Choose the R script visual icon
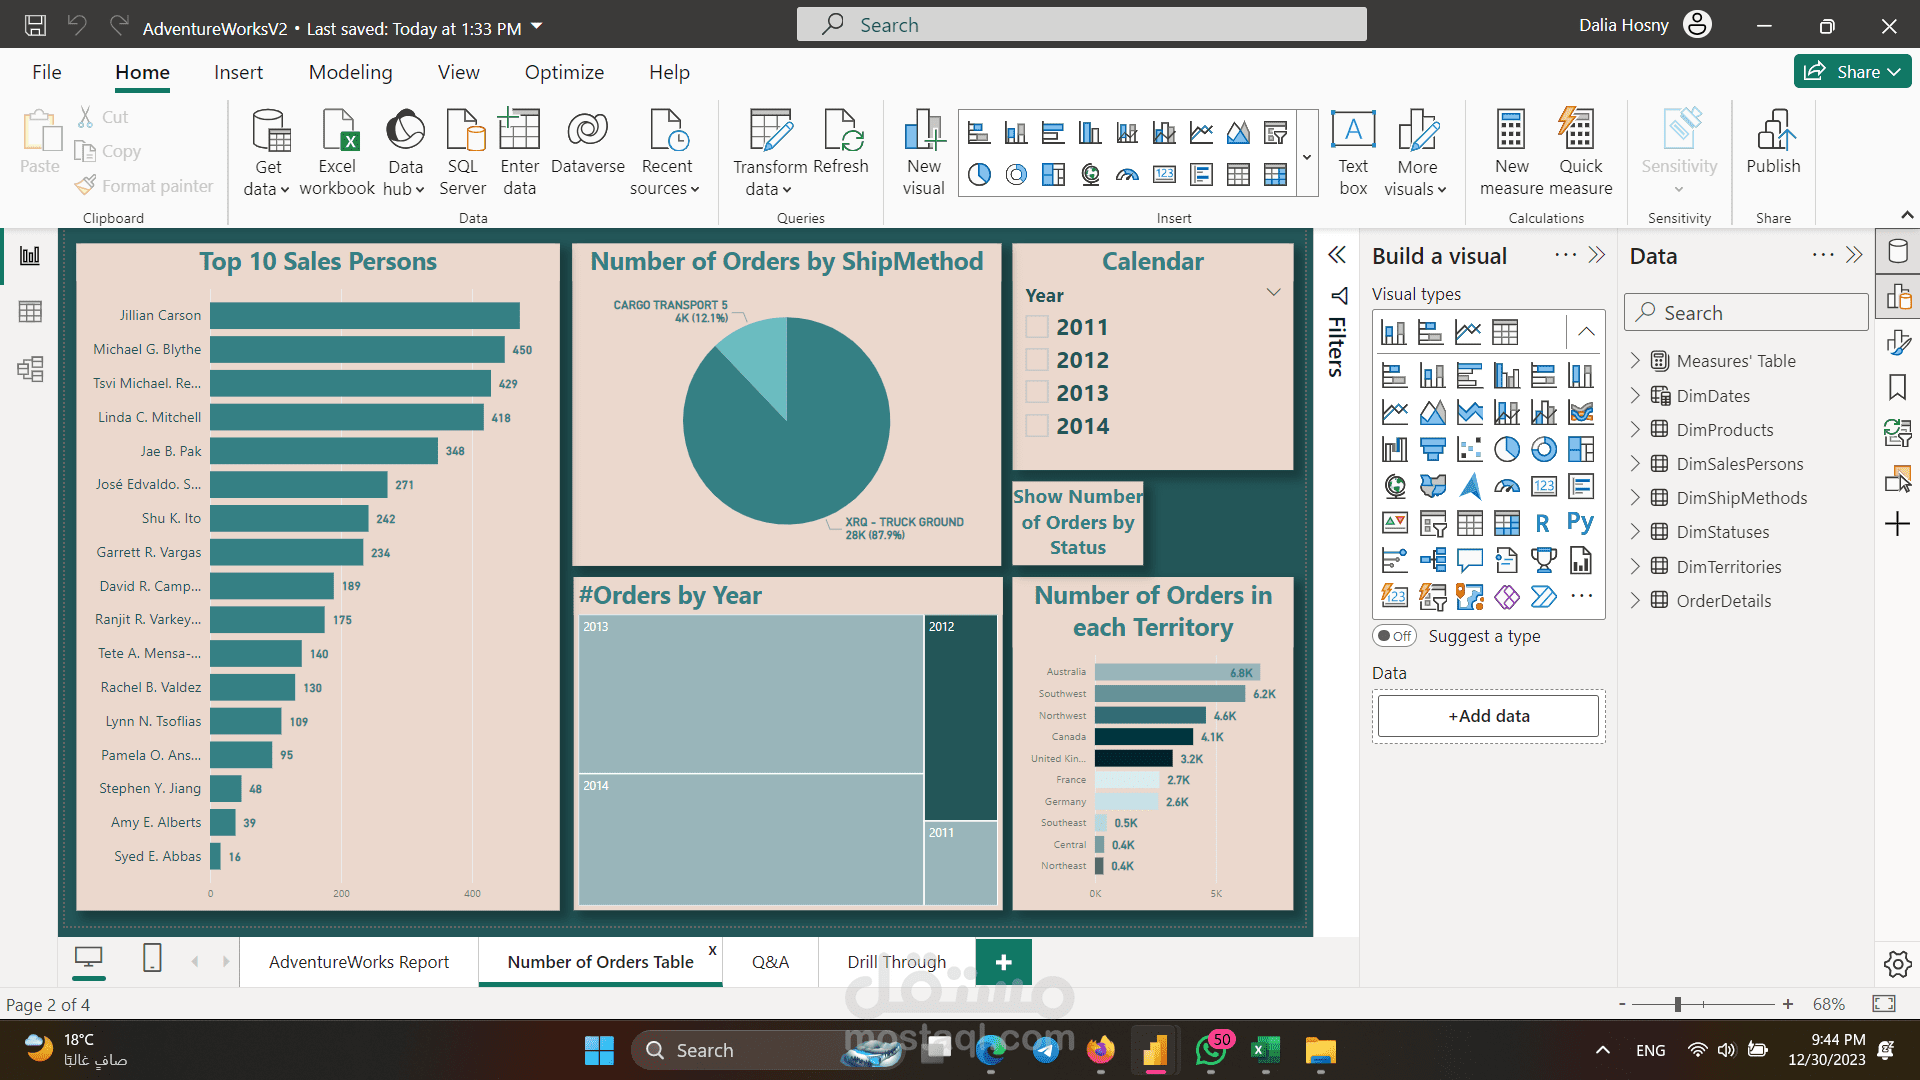This screenshot has height=1080, width=1920. [1543, 523]
